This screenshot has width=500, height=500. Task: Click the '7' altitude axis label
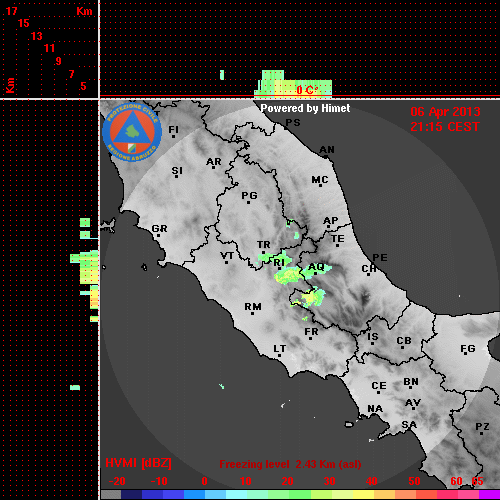pos(71,74)
